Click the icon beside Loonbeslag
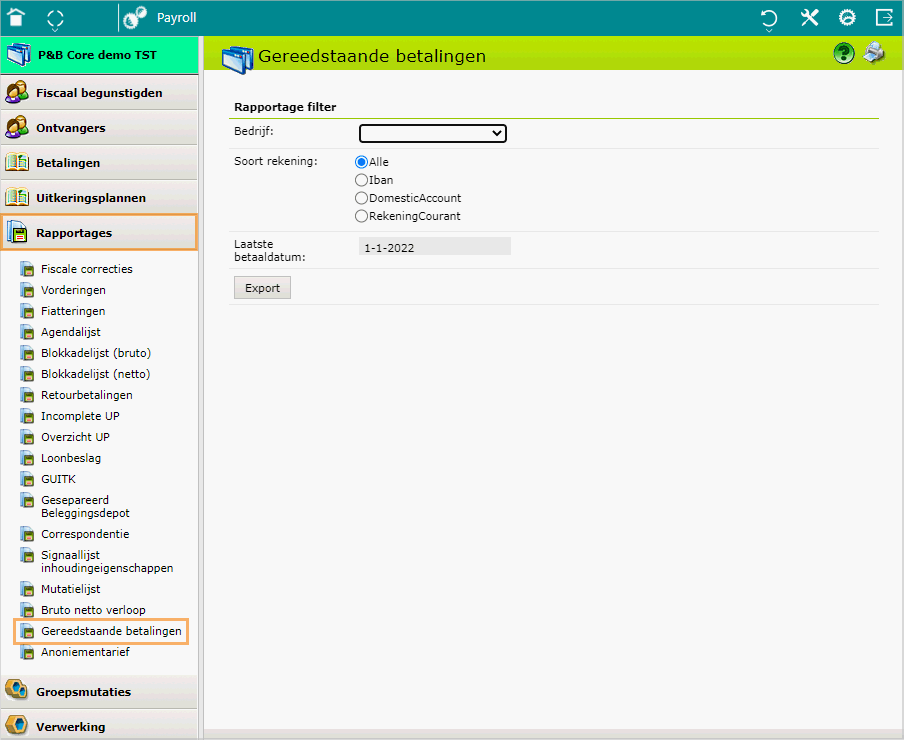The width and height of the screenshot is (904, 740). tap(27, 458)
